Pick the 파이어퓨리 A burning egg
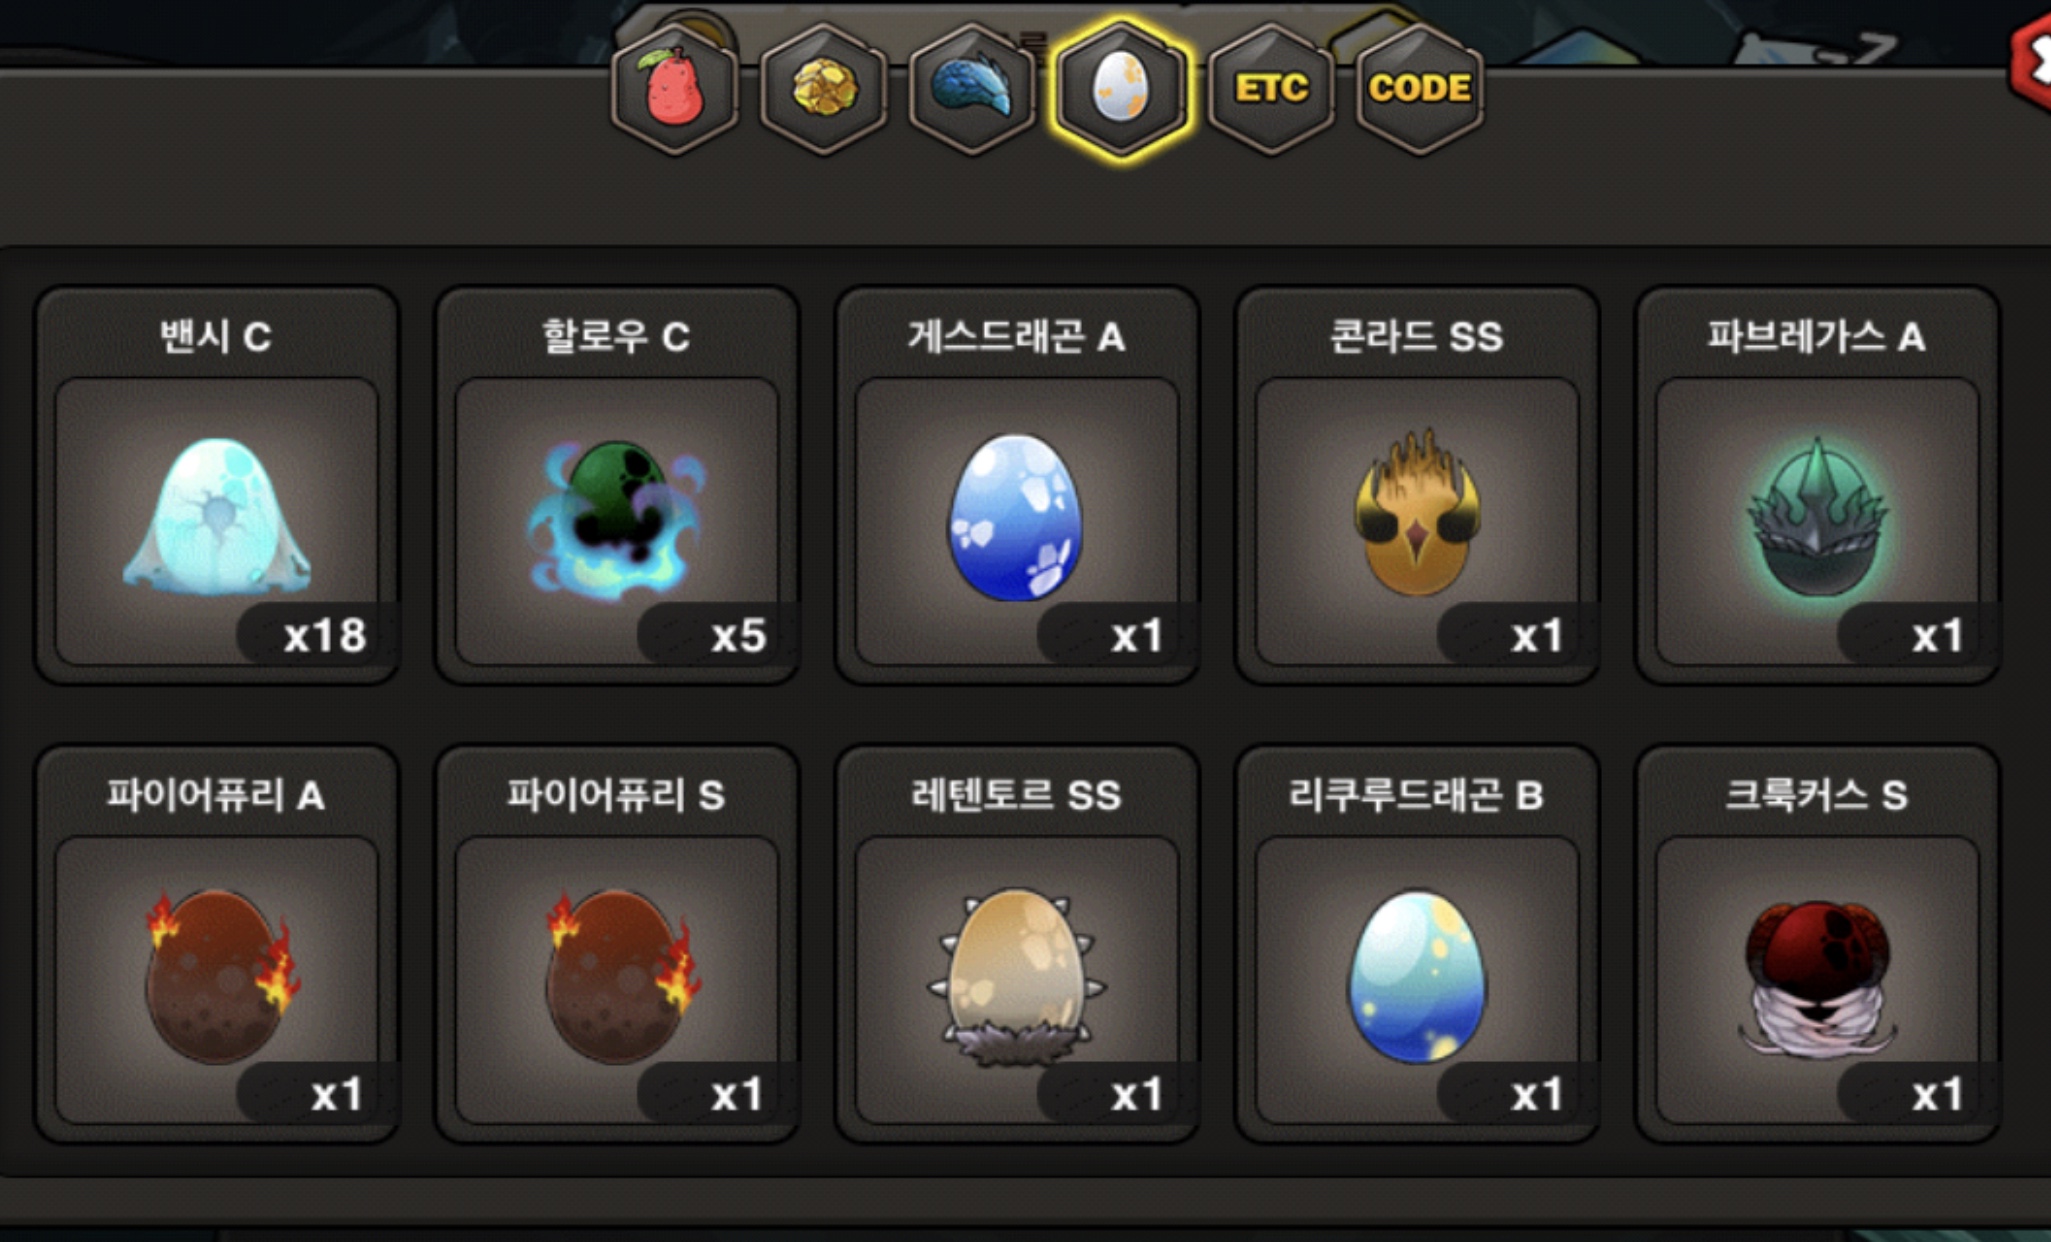2051x1242 pixels. pyautogui.click(x=217, y=944)
